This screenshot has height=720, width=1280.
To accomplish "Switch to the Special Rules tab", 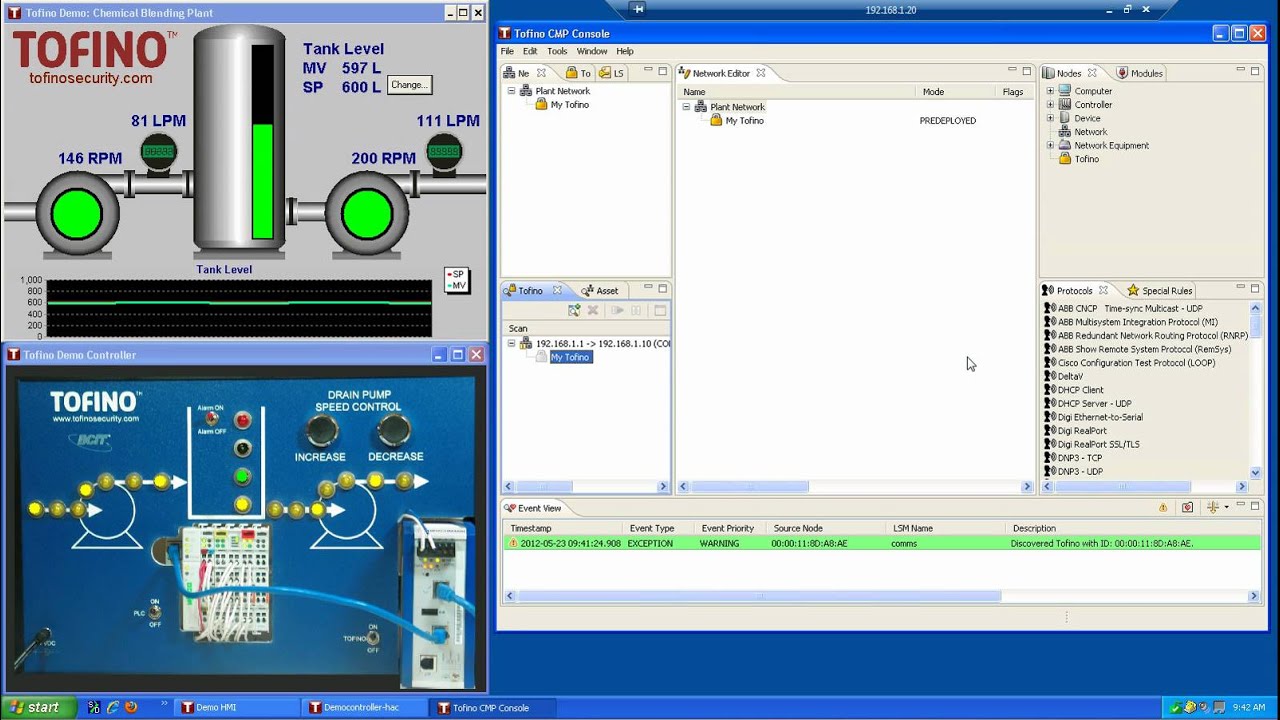I will [1160, 291].
